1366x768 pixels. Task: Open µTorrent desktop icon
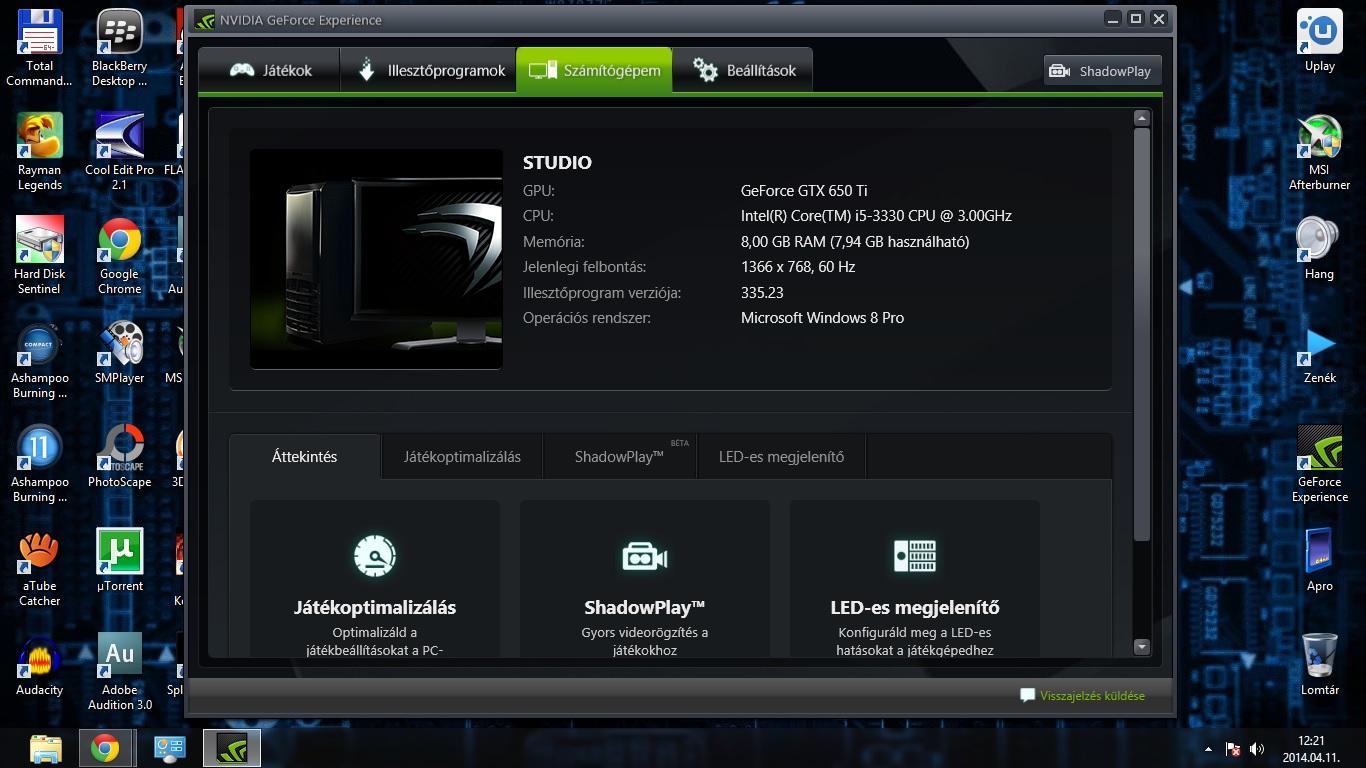click(119, 560)
